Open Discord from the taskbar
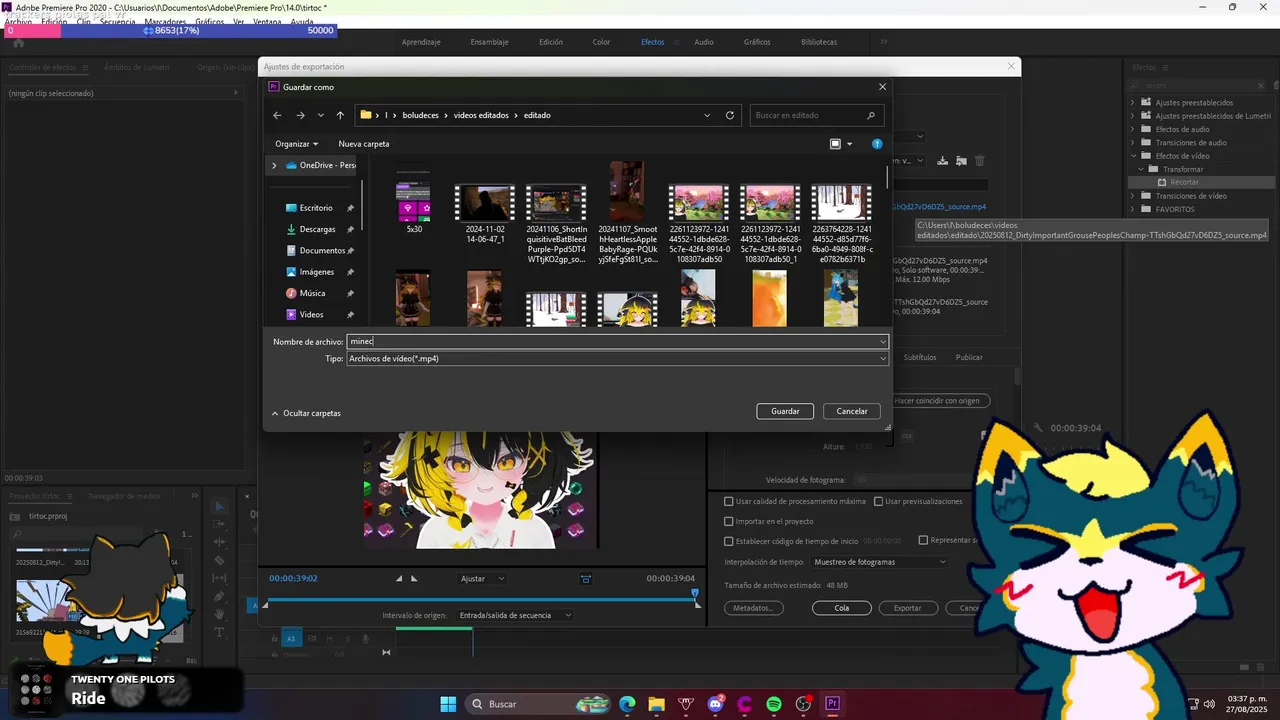Screen dimensions: 1280x720 point(715,704)
